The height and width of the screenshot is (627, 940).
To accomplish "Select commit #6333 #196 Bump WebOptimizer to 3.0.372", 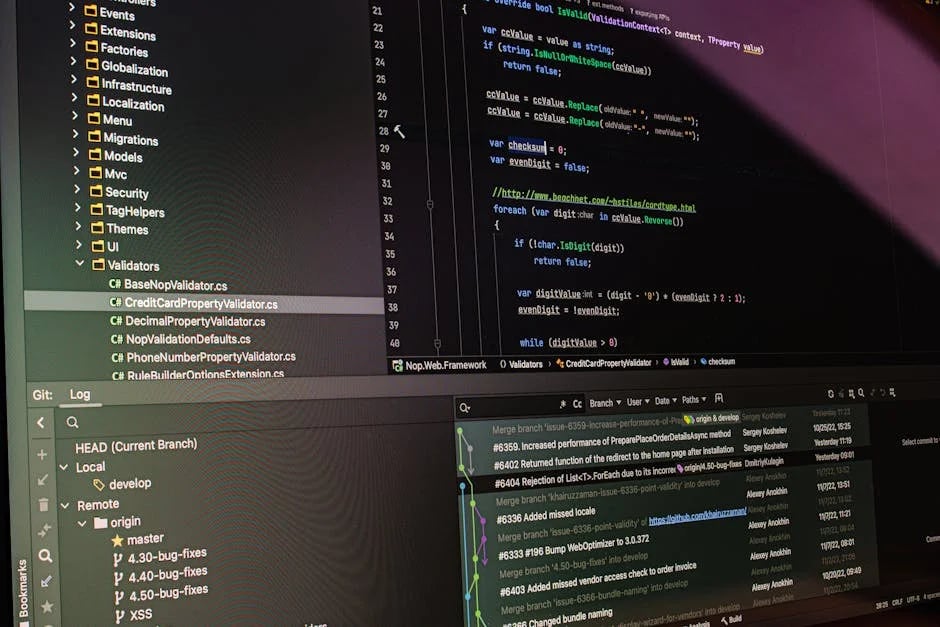I will coord(573,547).
